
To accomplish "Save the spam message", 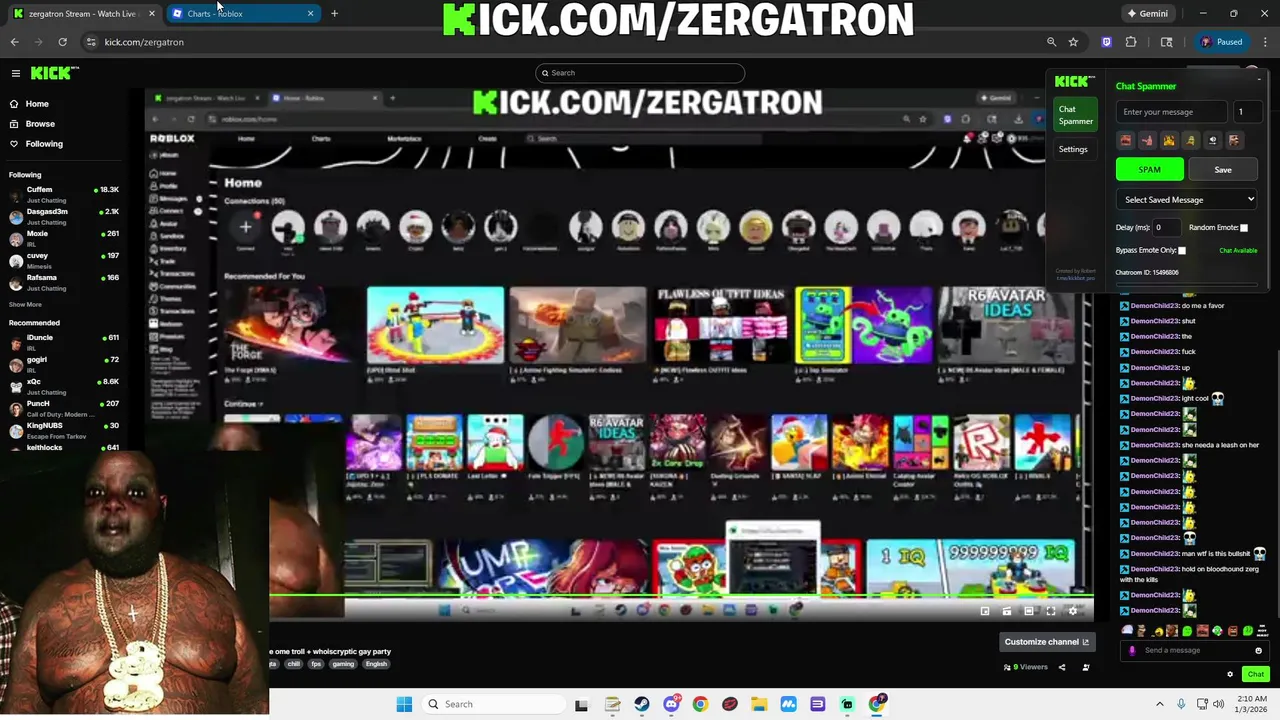I will point(1222,170).
